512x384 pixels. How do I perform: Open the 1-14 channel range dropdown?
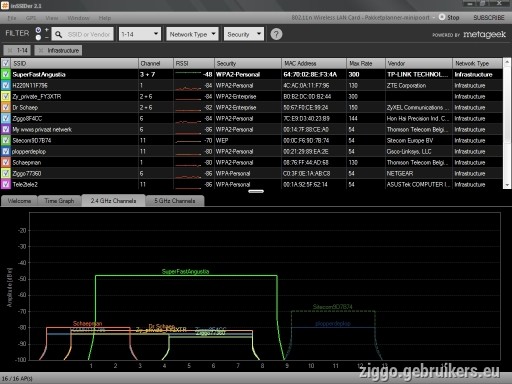click(140, 34)
